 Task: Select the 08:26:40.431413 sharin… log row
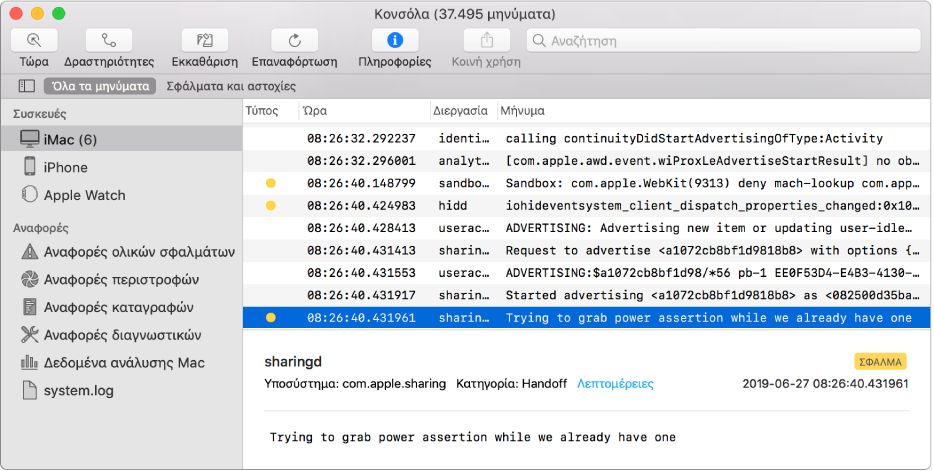(x=586, y=251)
